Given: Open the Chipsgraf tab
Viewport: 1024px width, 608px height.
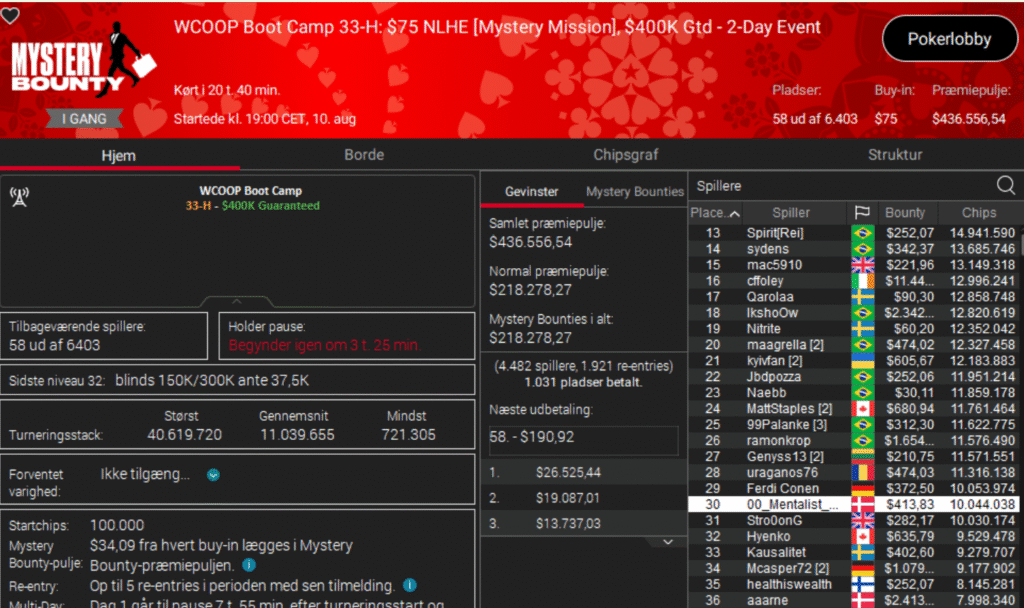Looking at the screenshot, I should 626,155.
